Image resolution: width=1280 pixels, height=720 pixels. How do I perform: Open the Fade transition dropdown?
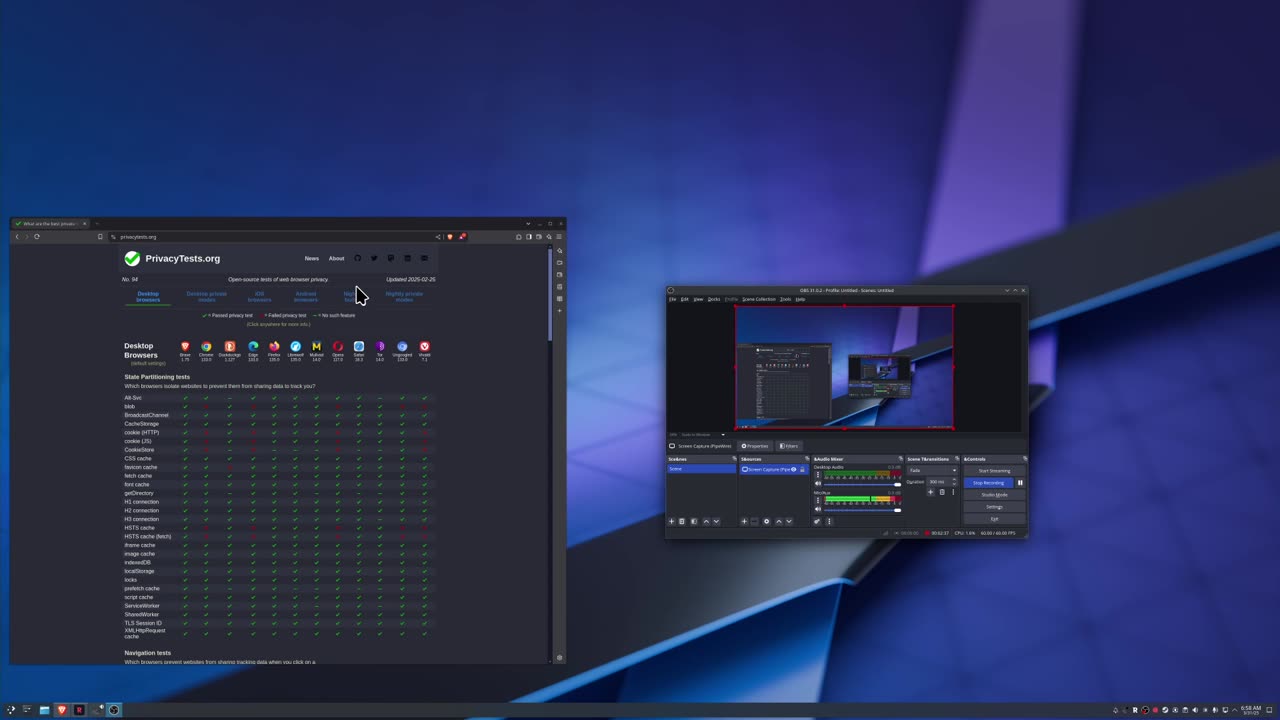pos(932,470)
